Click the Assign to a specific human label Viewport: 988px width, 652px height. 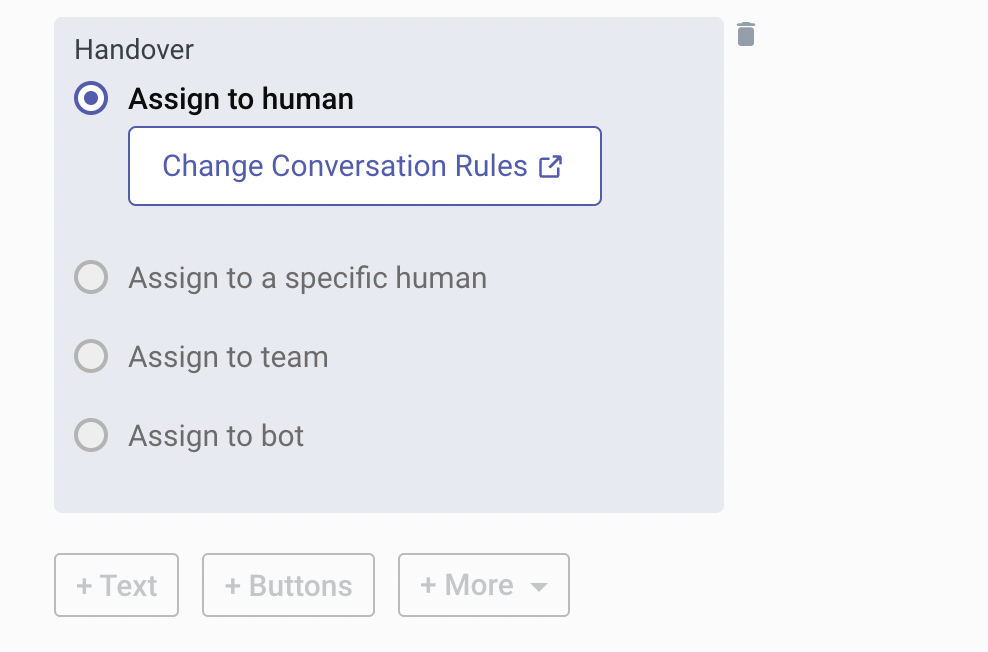(x=307, y=278)
